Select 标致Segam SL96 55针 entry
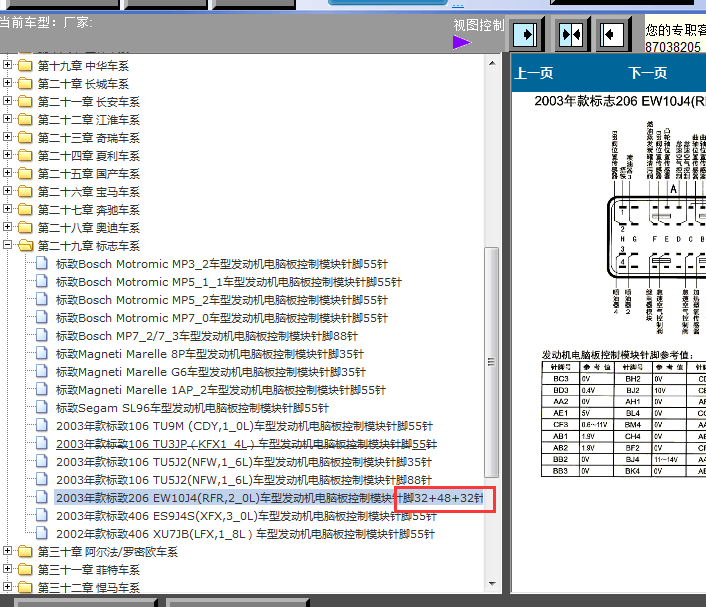Image resolution: width=706 pixels, height=607 pixels. (x=192, y=408)
